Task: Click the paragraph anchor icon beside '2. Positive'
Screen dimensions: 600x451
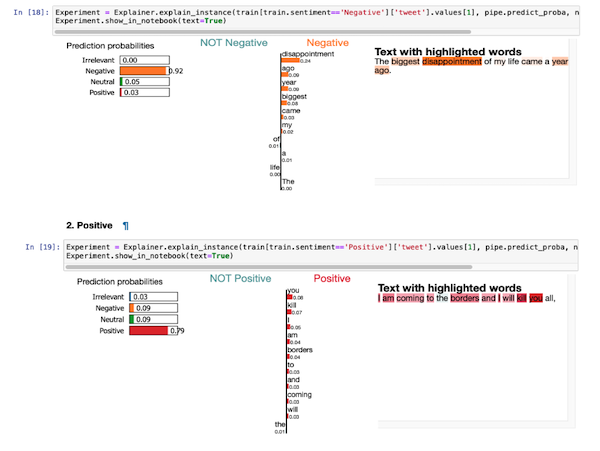Action: click(x=125, y=227)
